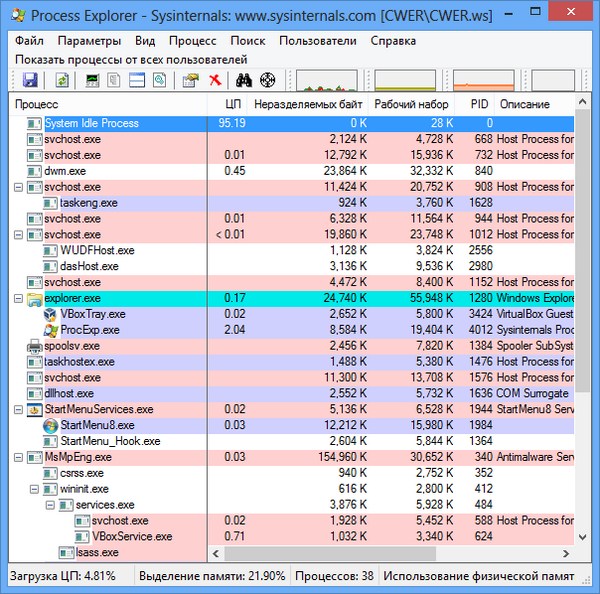Viewport: 600px width, 594px height.
Task: Collapse the explorer.exe process tree node
Action: pos(19,298)
